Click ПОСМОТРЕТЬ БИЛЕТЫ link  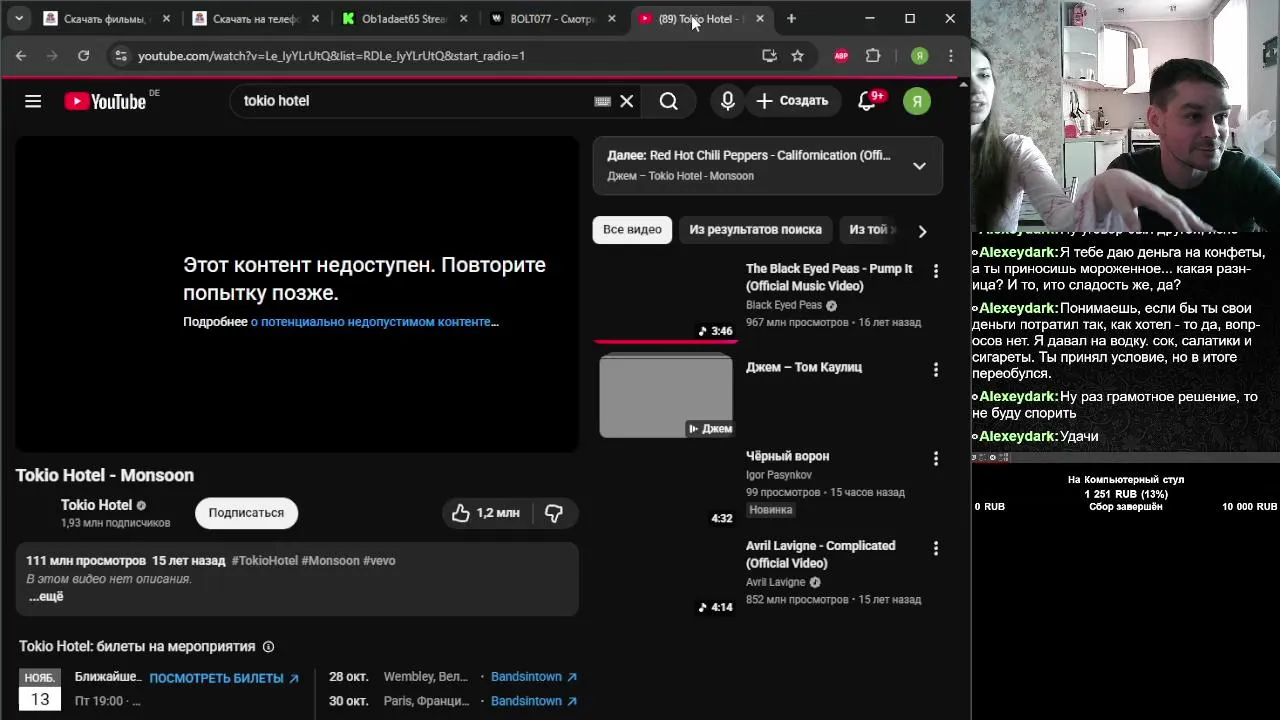coord(224,678)
